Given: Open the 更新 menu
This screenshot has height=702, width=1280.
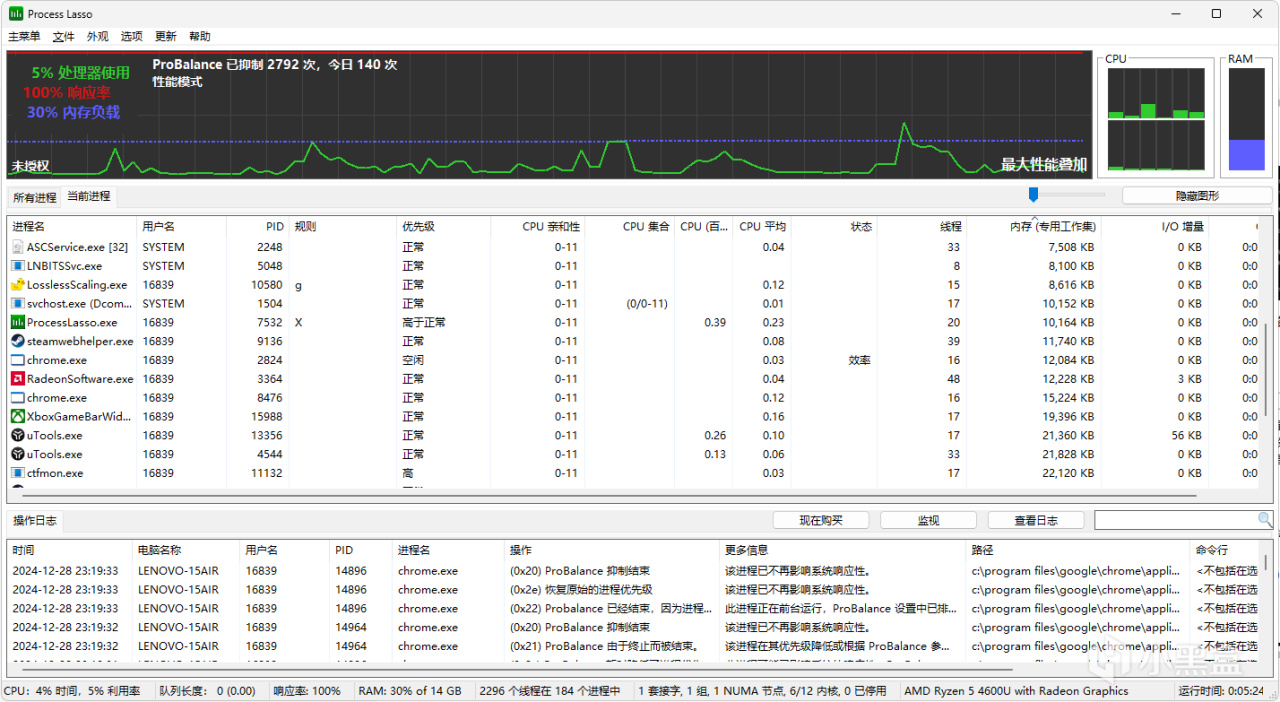Looking at the screenshot, I should [166, 36].
